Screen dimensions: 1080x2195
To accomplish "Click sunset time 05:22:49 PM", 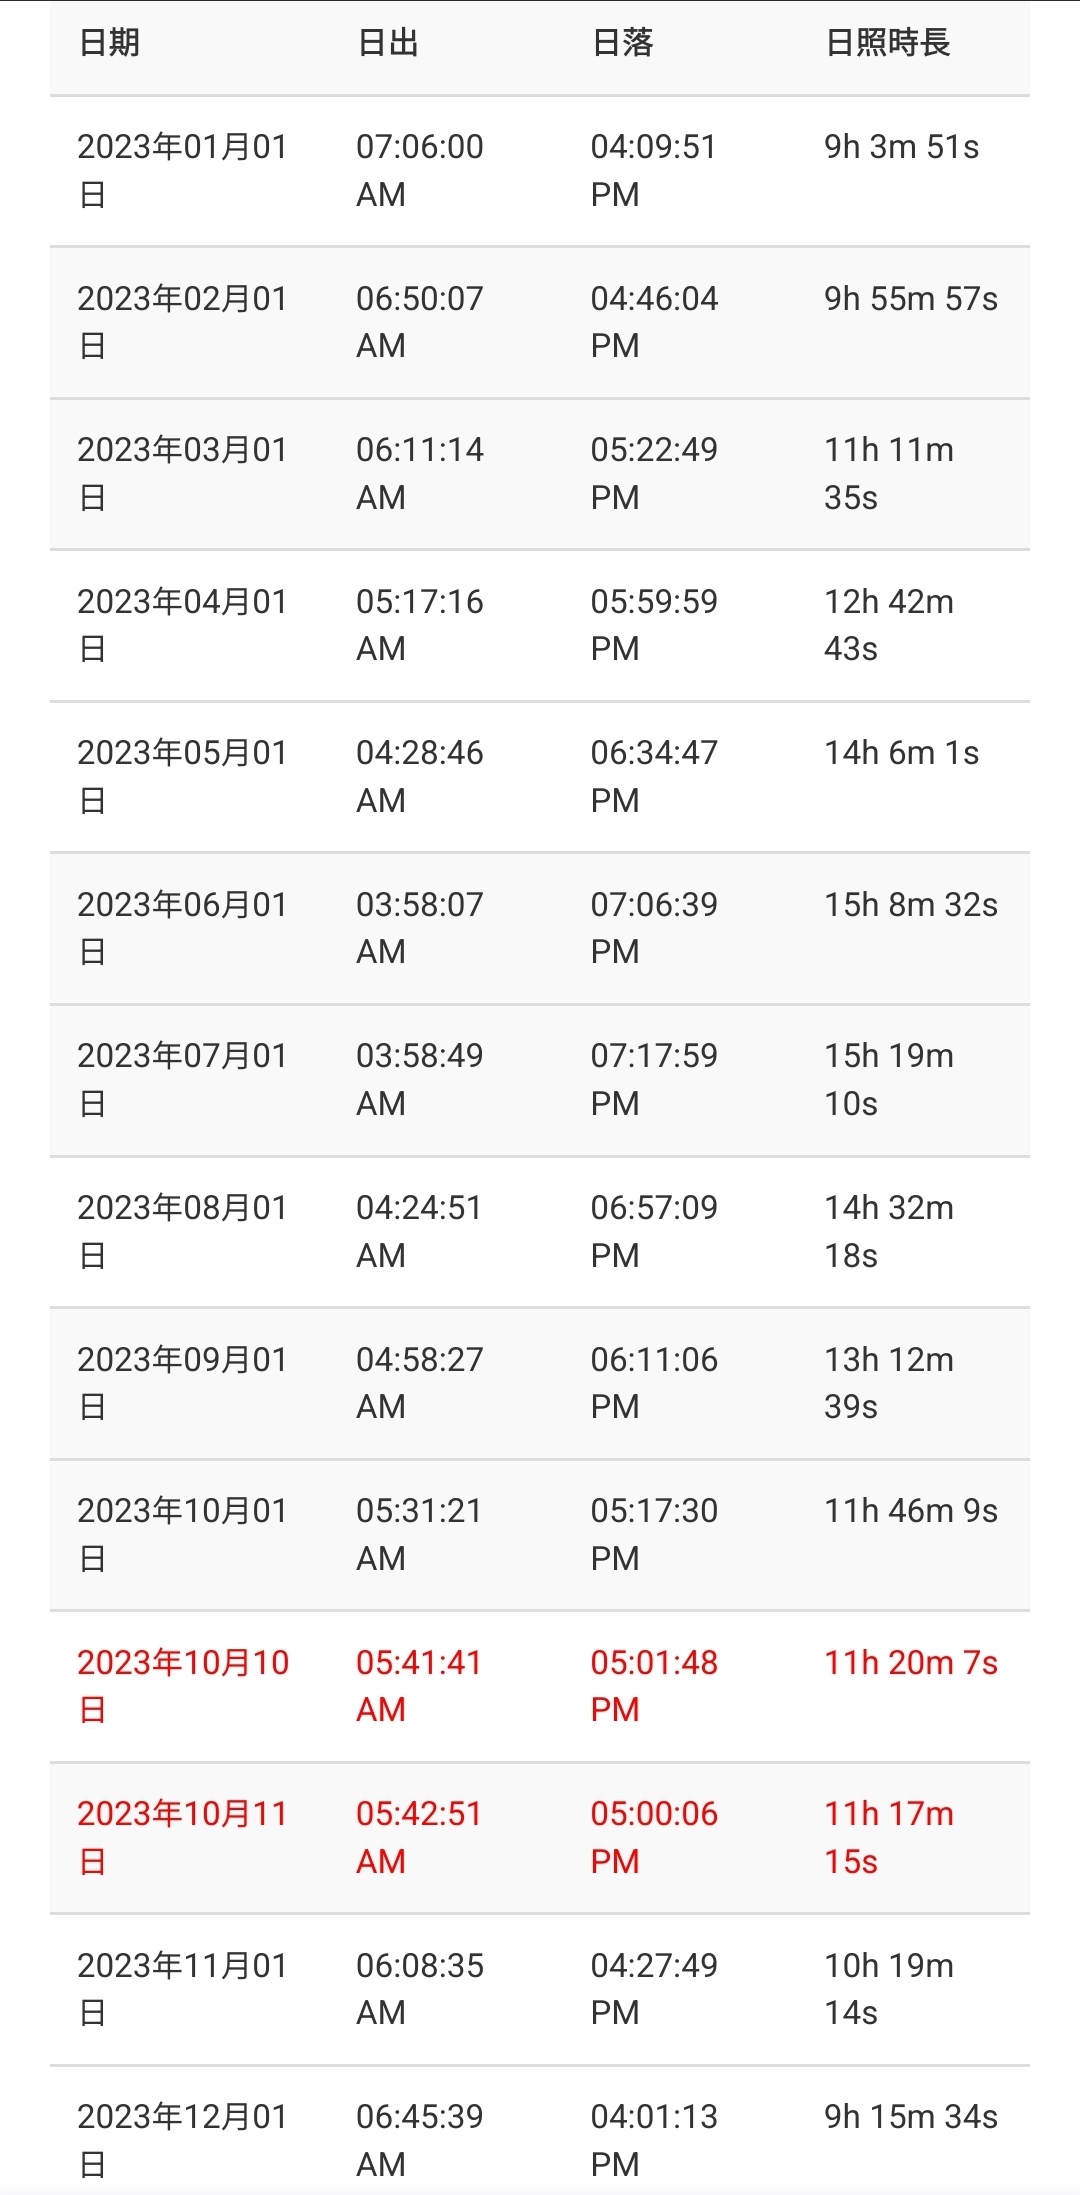I will pos(654,473).
